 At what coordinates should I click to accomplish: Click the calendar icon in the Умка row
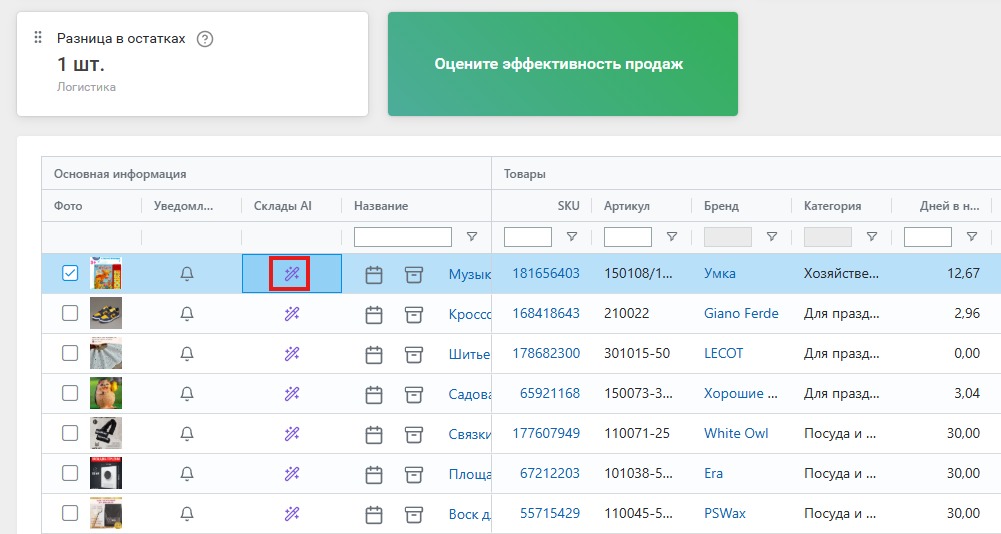click(373, 275)
